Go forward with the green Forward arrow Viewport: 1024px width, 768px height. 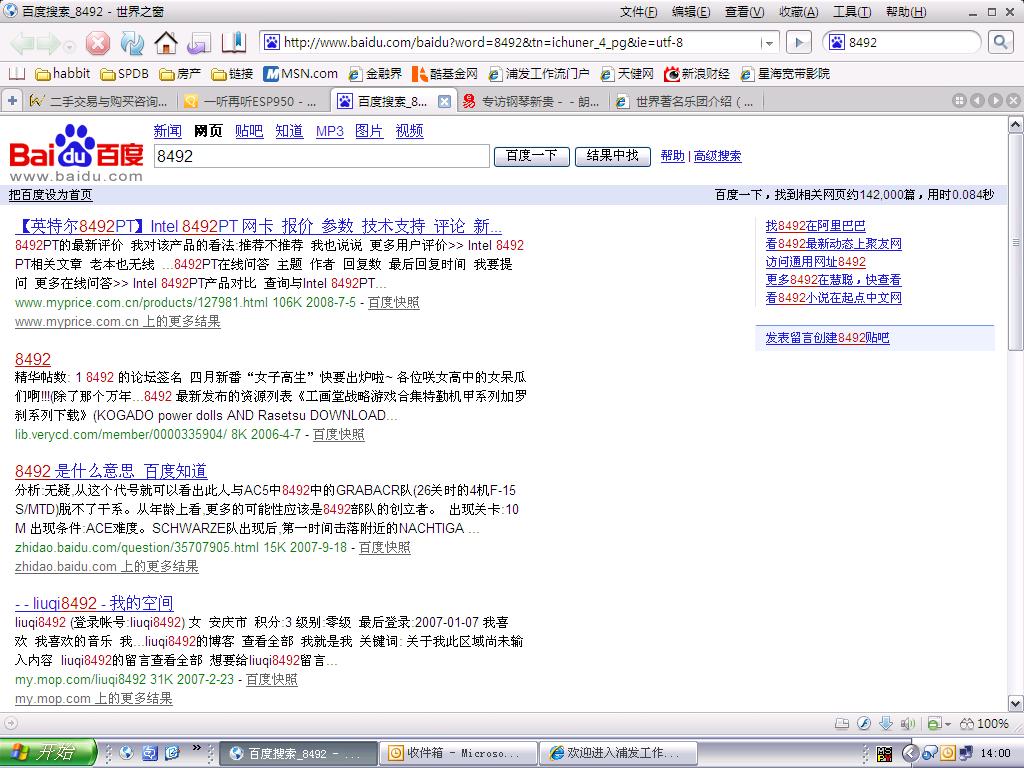click(x=48, y=44)
